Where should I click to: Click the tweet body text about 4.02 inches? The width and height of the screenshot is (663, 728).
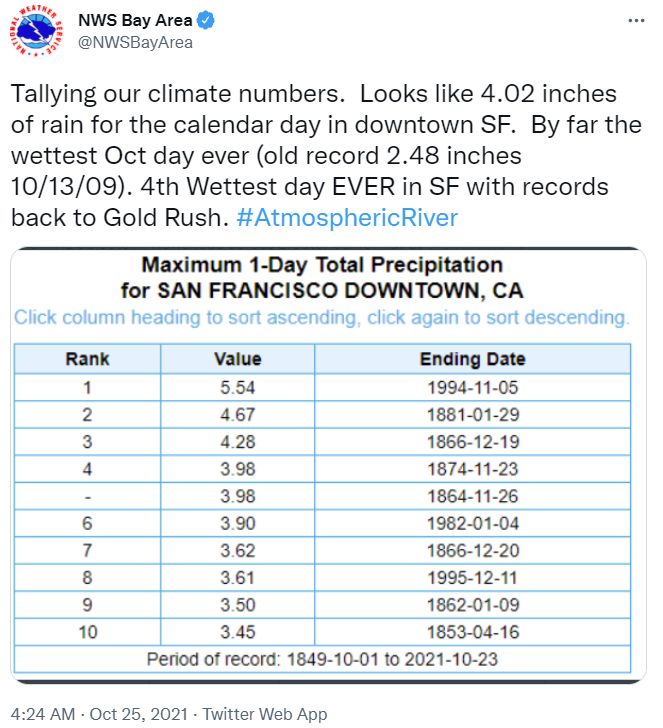coord(325,156)
